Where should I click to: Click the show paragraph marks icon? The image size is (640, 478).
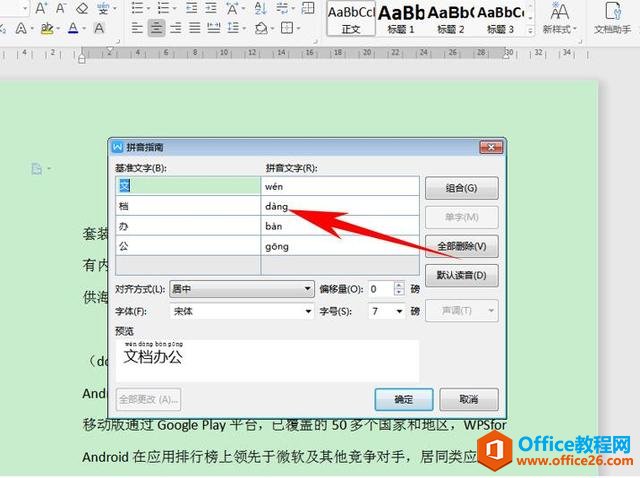click(x=282, y=8)
